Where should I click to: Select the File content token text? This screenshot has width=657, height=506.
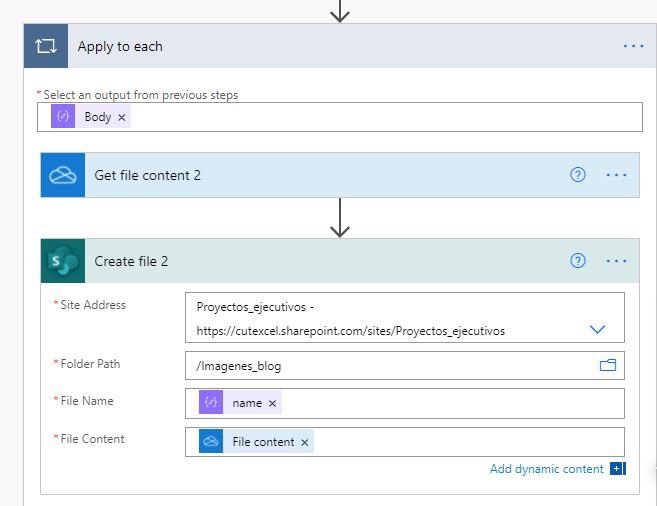[x=263, y=442]
